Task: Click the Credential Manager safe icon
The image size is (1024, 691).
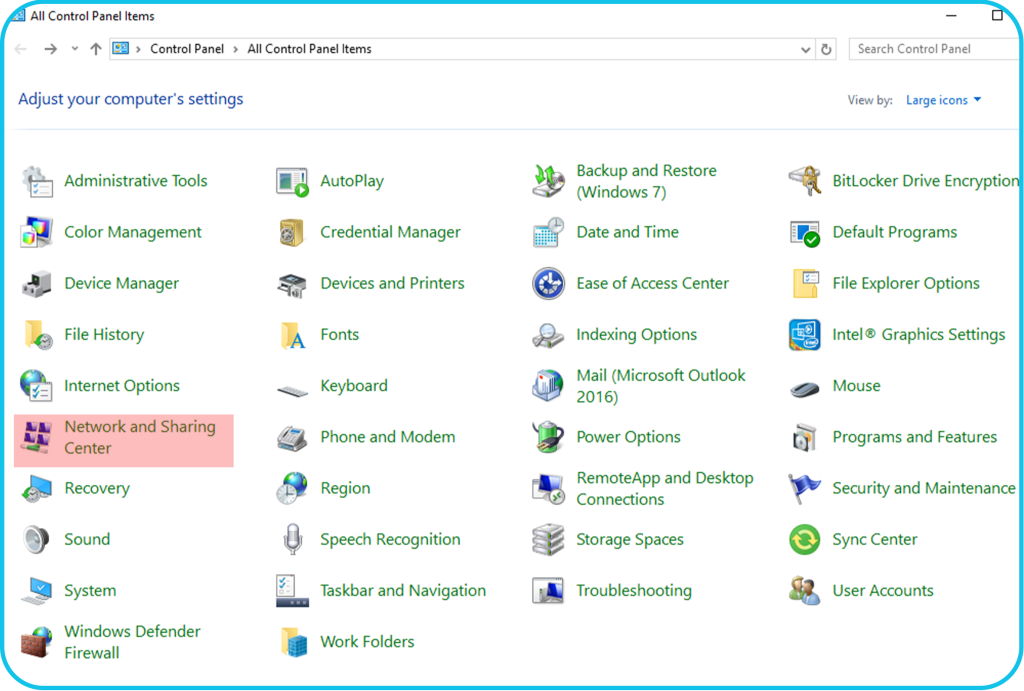Action: click(292, 233)
